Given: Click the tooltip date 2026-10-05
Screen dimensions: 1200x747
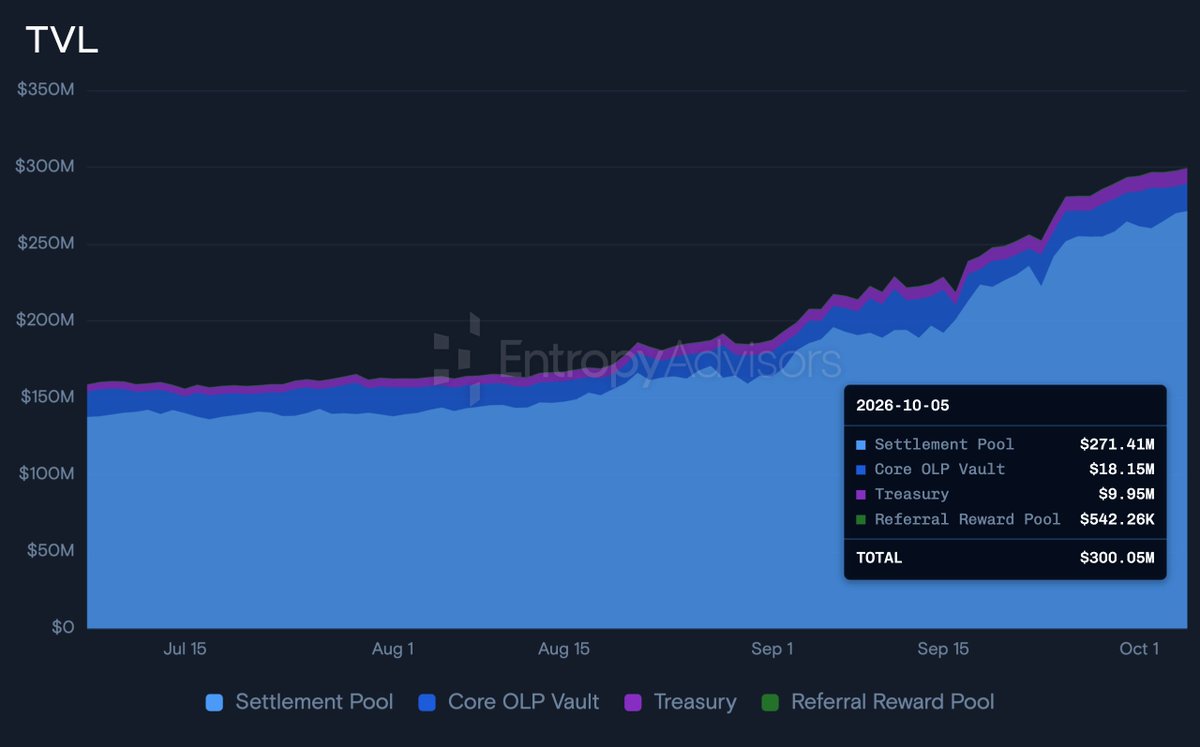Looking at the screenshot, I should point(903,406).
